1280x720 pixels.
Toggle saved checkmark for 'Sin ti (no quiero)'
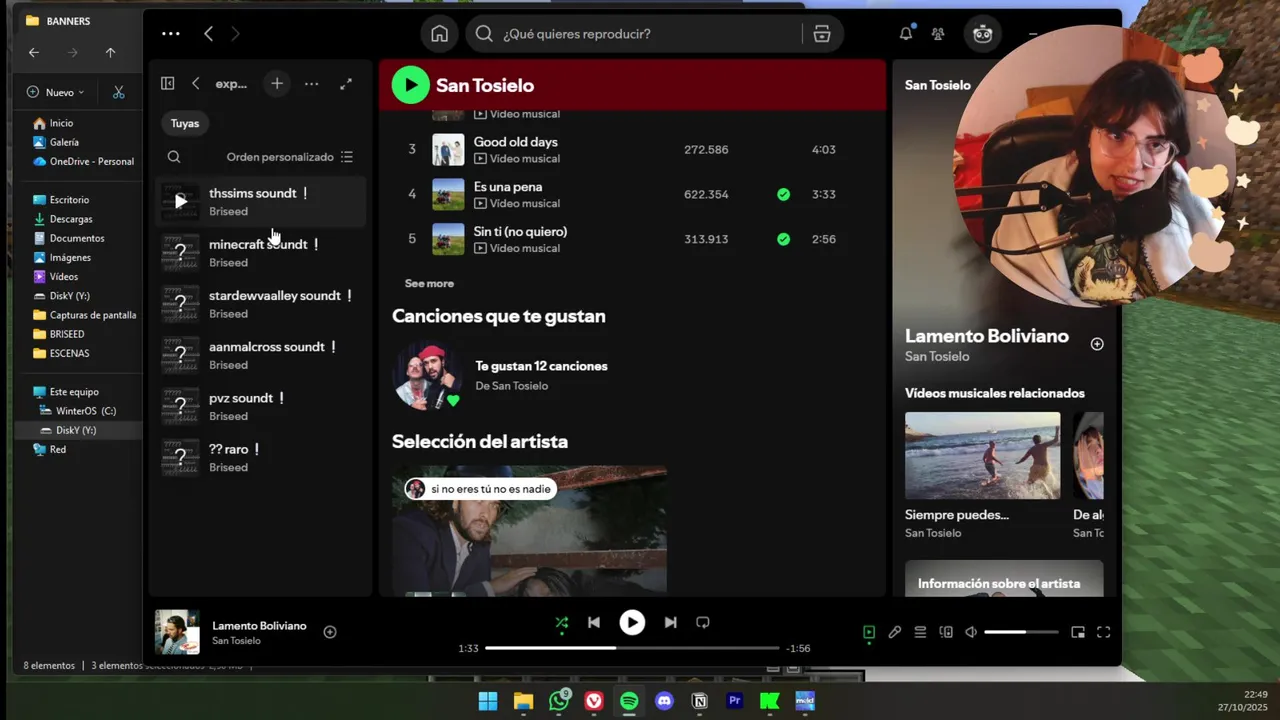(783, 239)
